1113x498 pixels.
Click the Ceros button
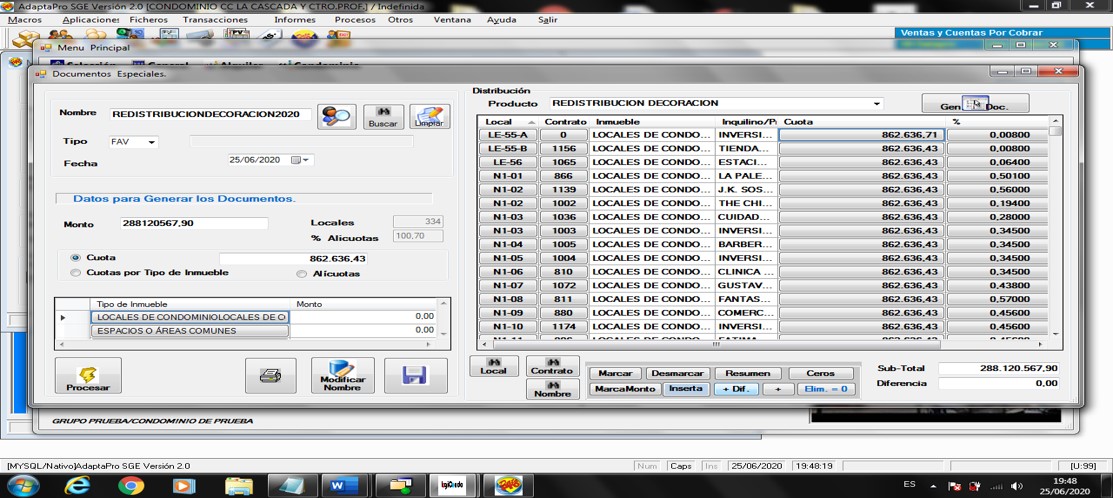click(821, 373)
